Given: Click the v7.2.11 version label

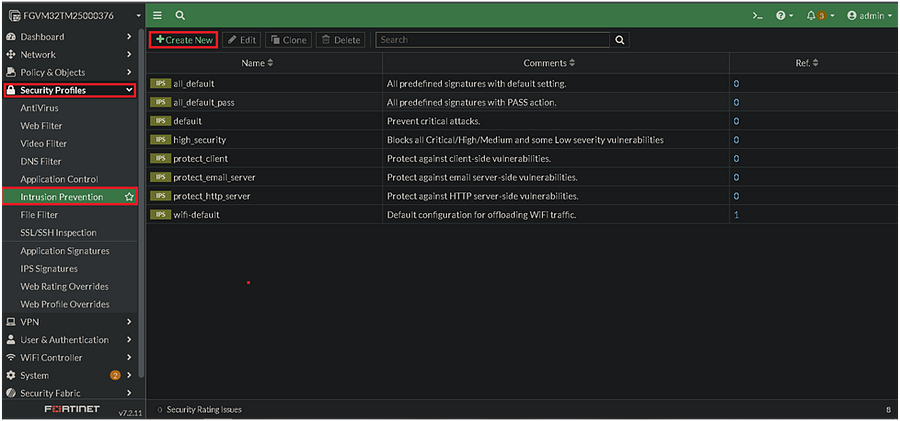Looking at the screenshot, I should pos(130,412).
